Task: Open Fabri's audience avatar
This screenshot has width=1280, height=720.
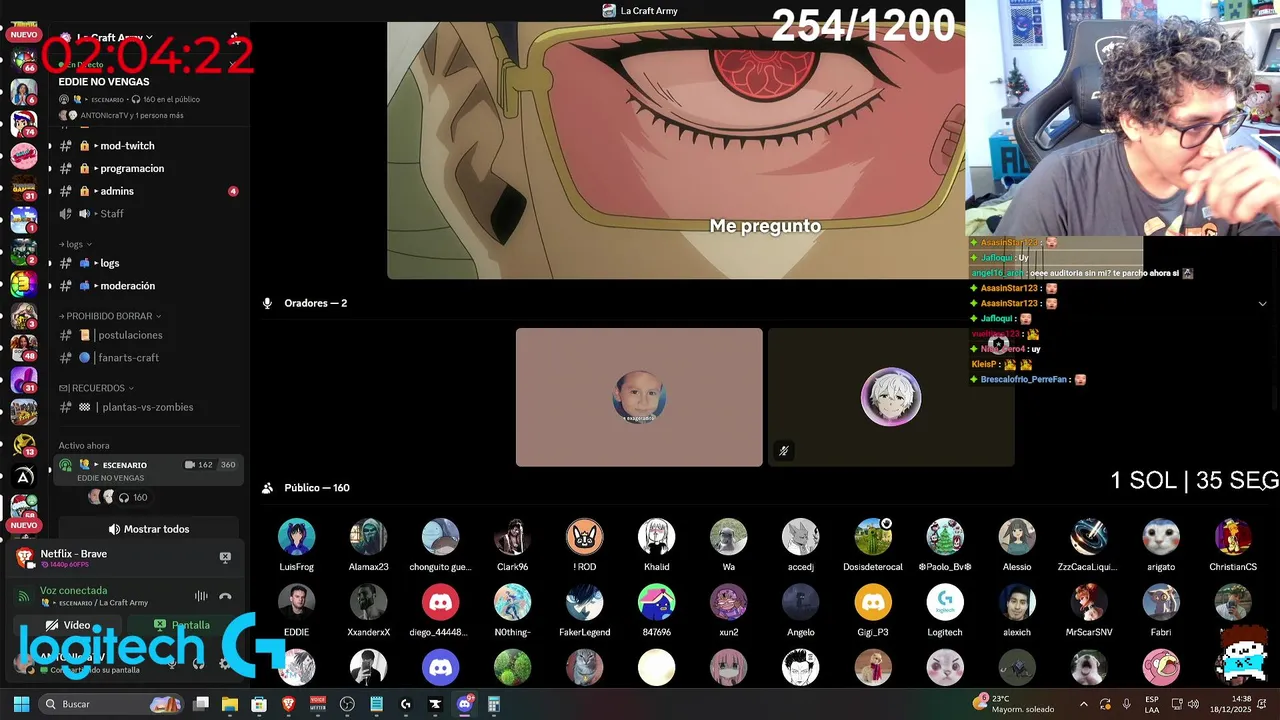Action: 1161,603
